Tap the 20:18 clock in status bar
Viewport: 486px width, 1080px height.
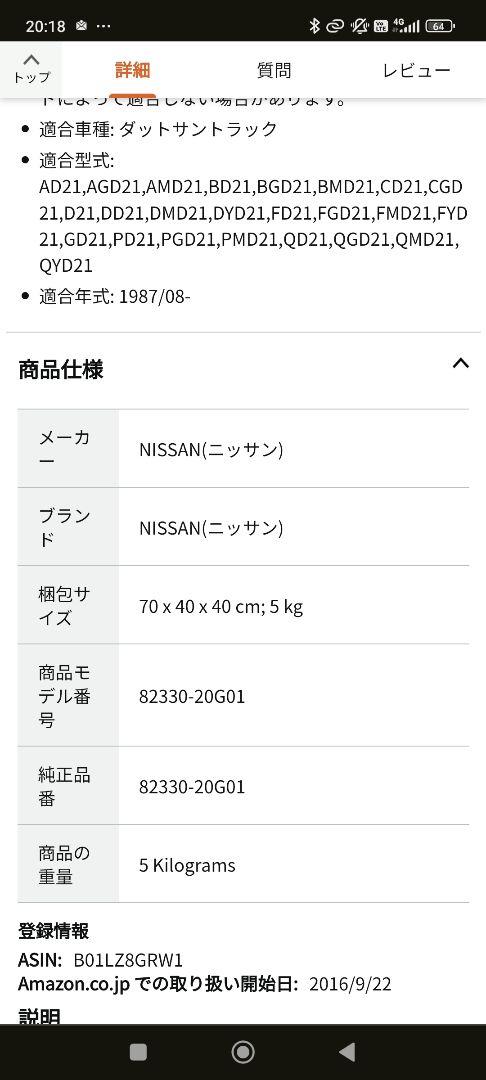(45, 26)
